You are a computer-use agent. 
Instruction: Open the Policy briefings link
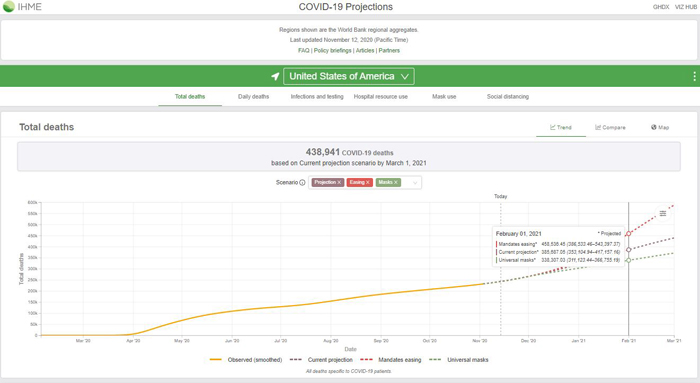click(333, 50)
